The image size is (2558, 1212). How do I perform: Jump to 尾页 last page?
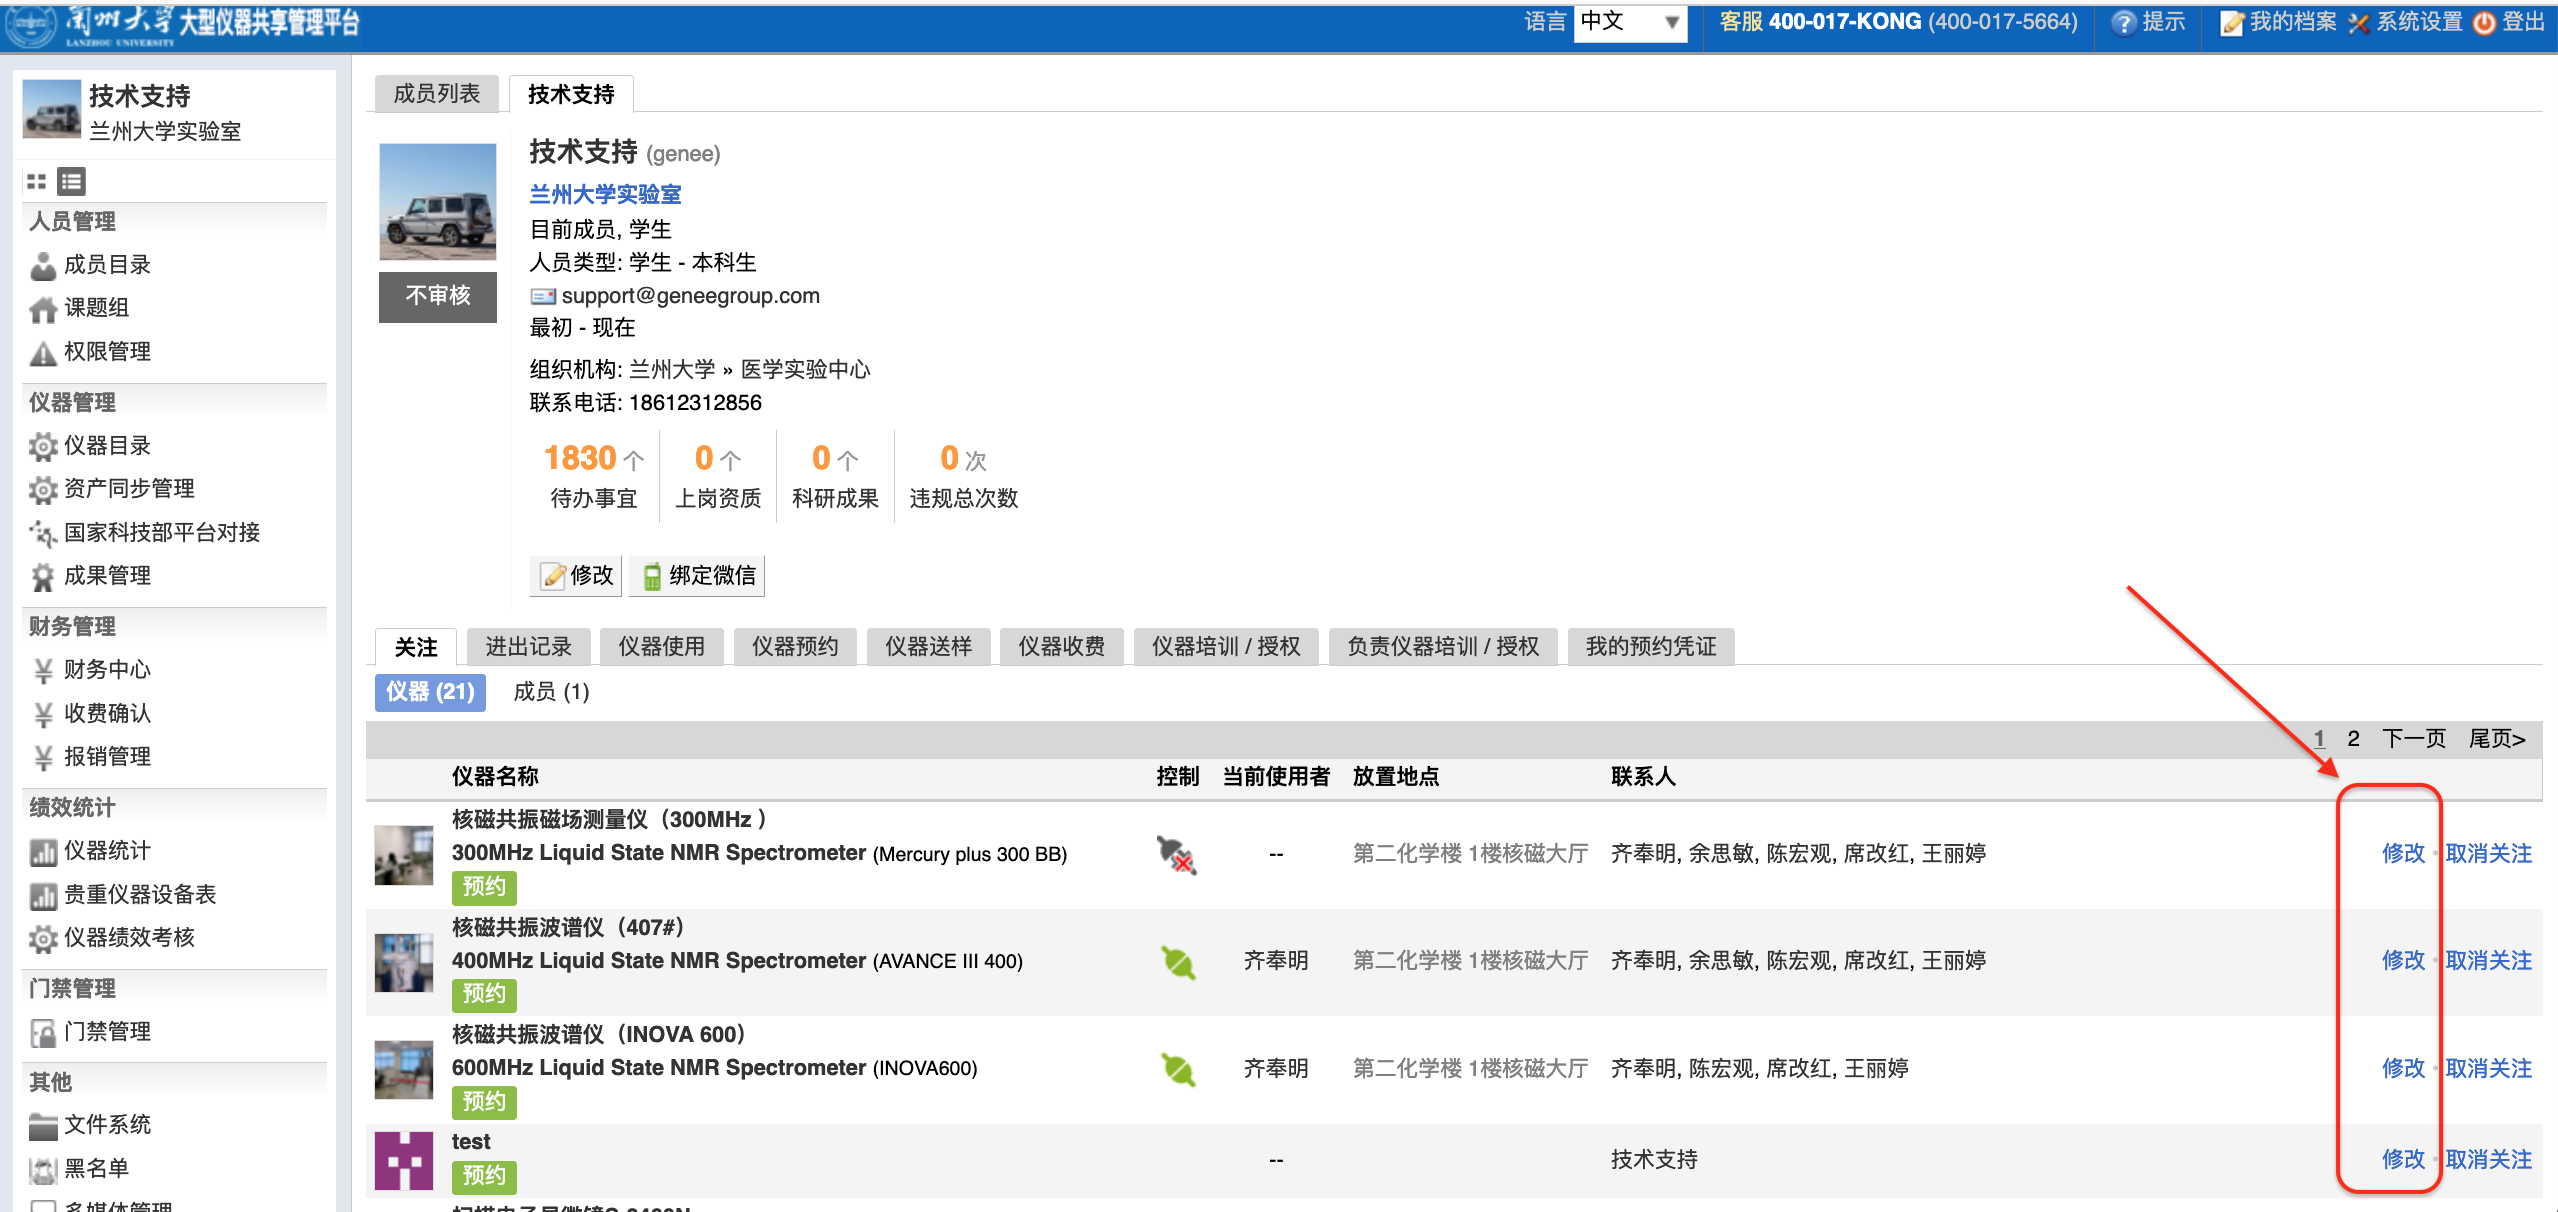point(2497,739)
